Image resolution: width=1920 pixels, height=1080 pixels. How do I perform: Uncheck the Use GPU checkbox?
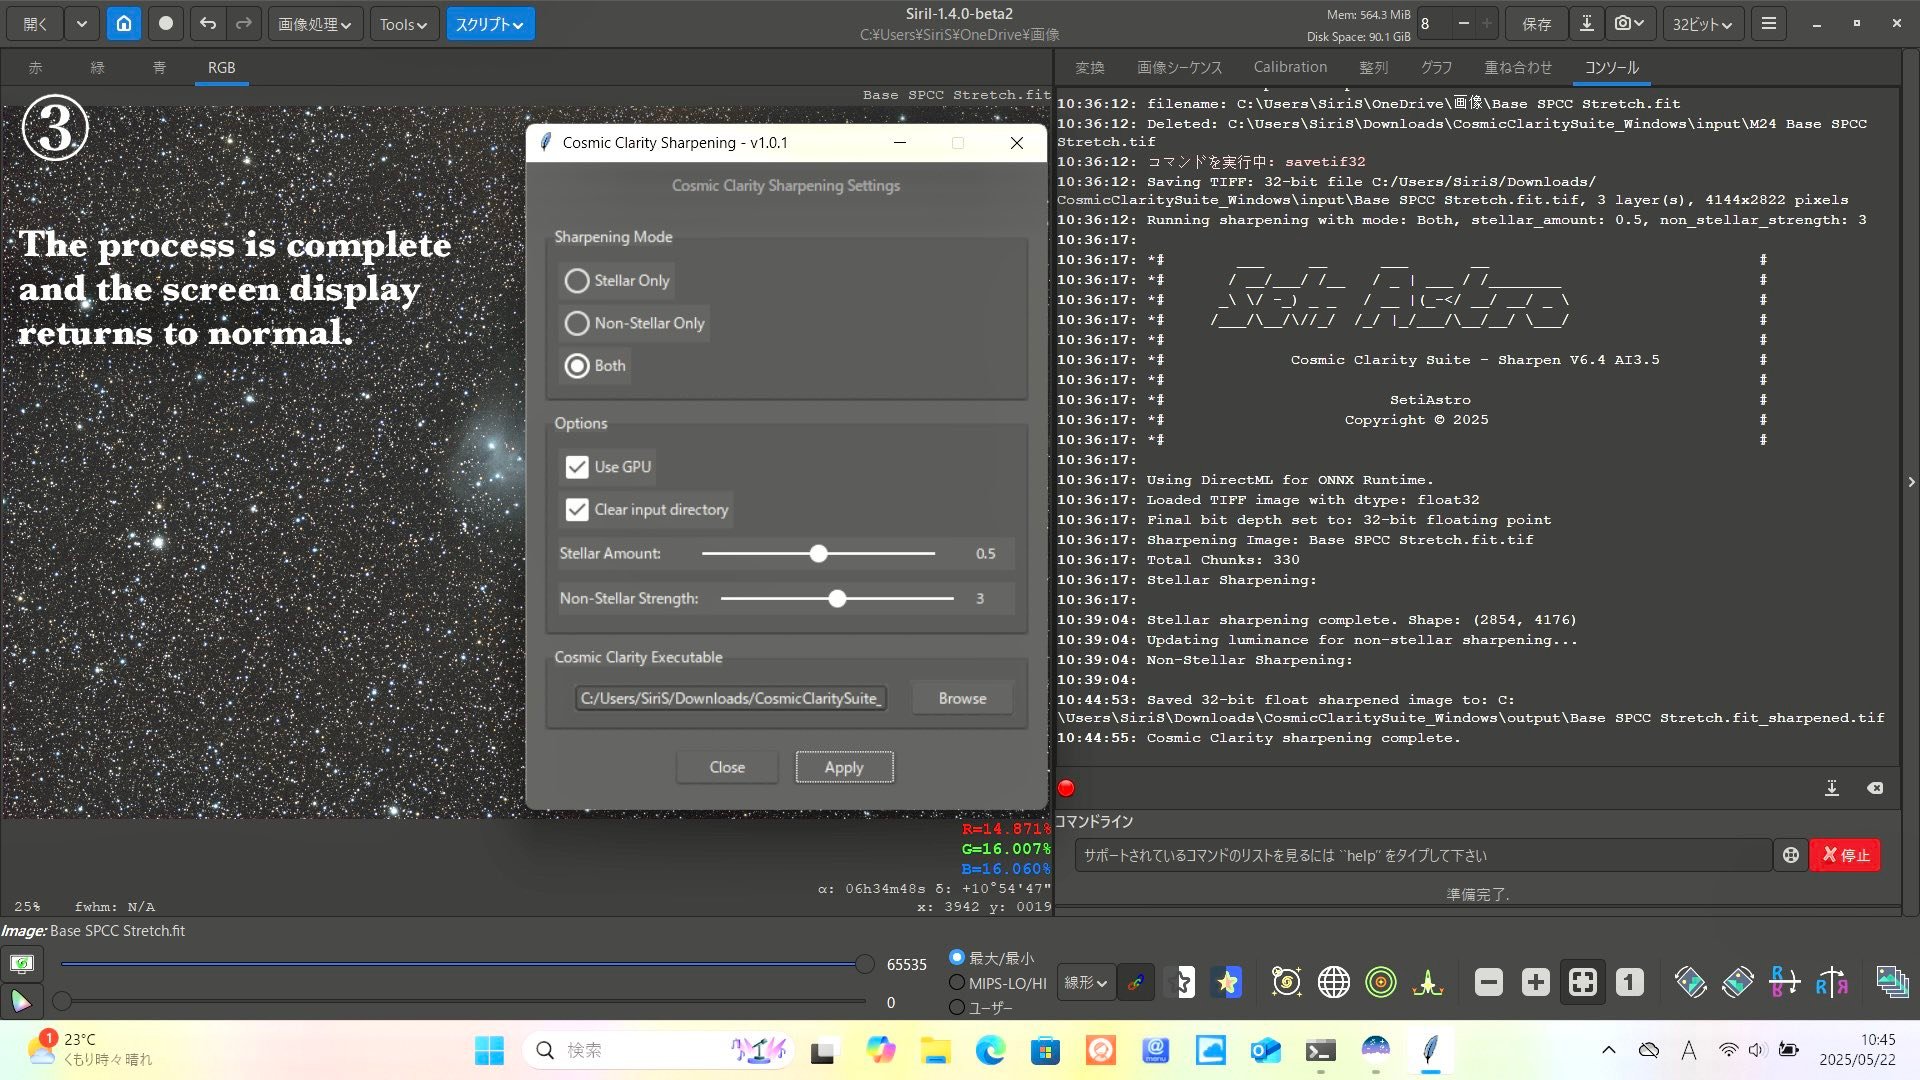pos(577,467)
